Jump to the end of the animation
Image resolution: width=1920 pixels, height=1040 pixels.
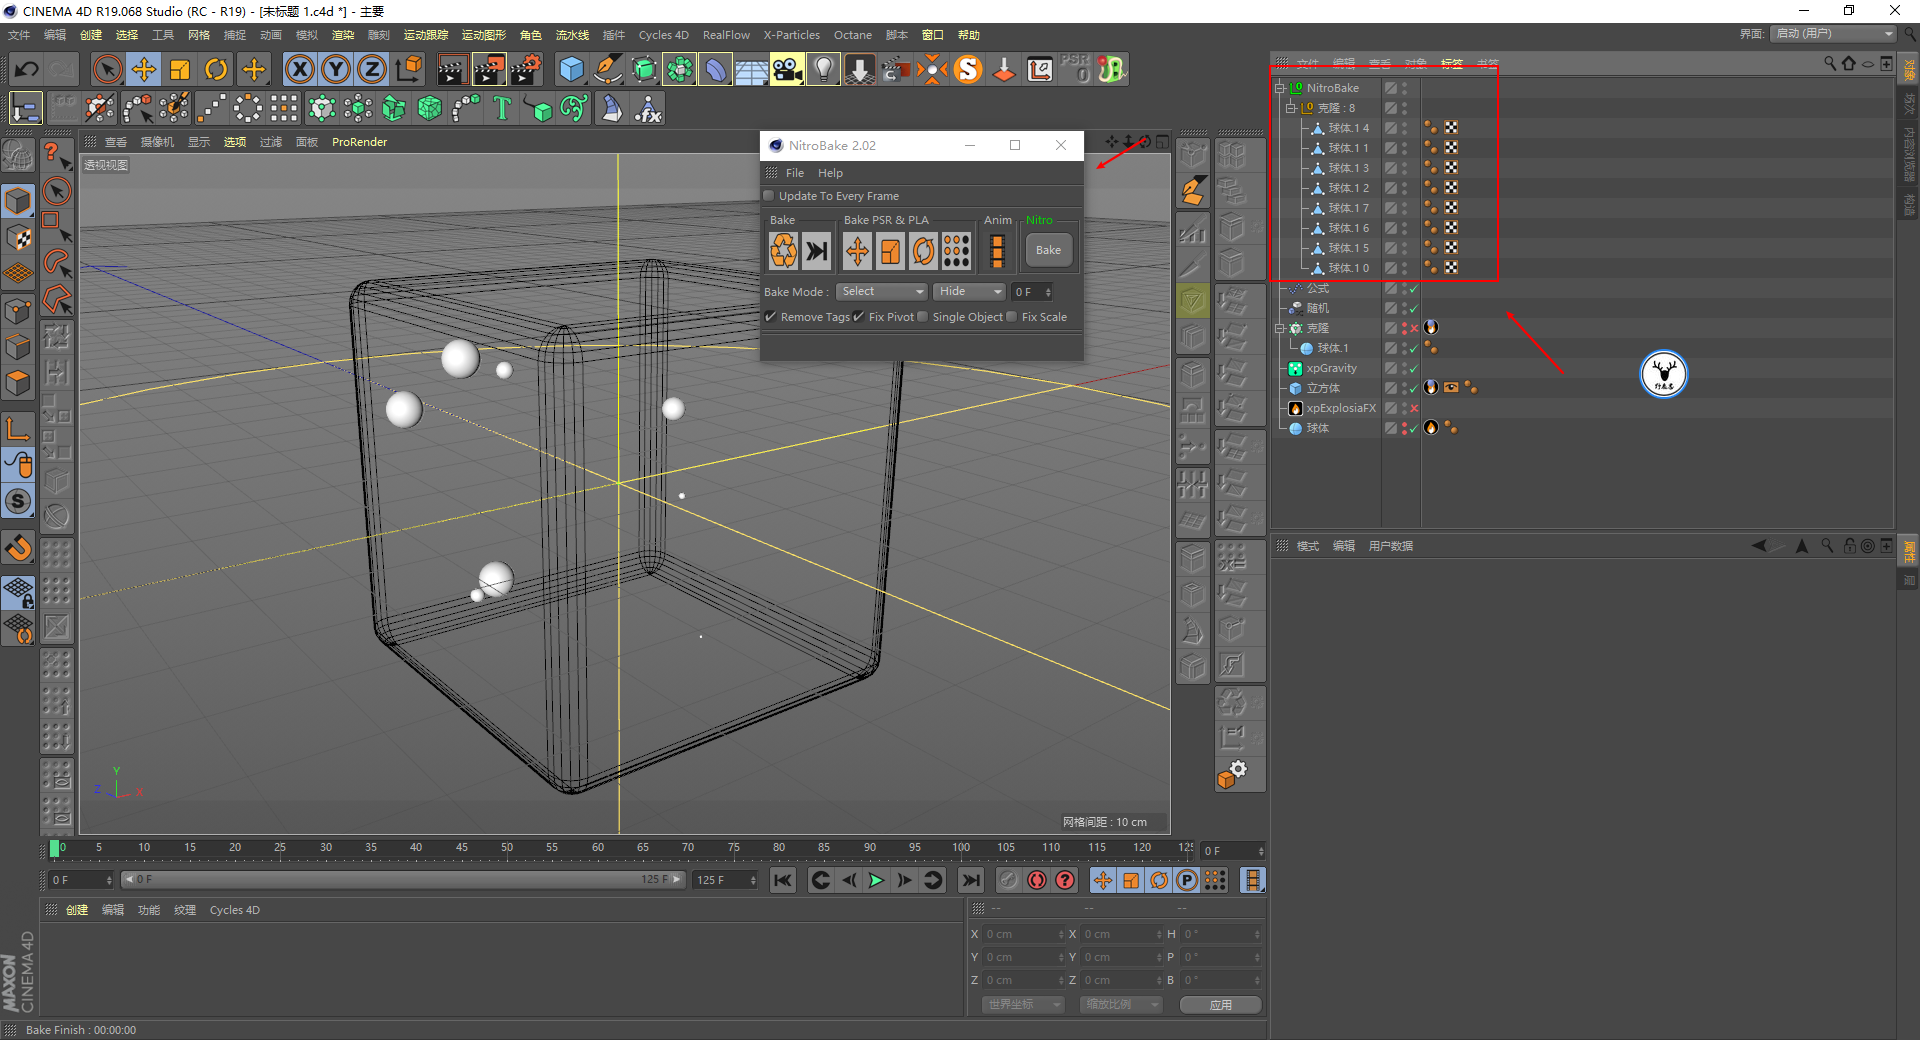coord(970,880)
